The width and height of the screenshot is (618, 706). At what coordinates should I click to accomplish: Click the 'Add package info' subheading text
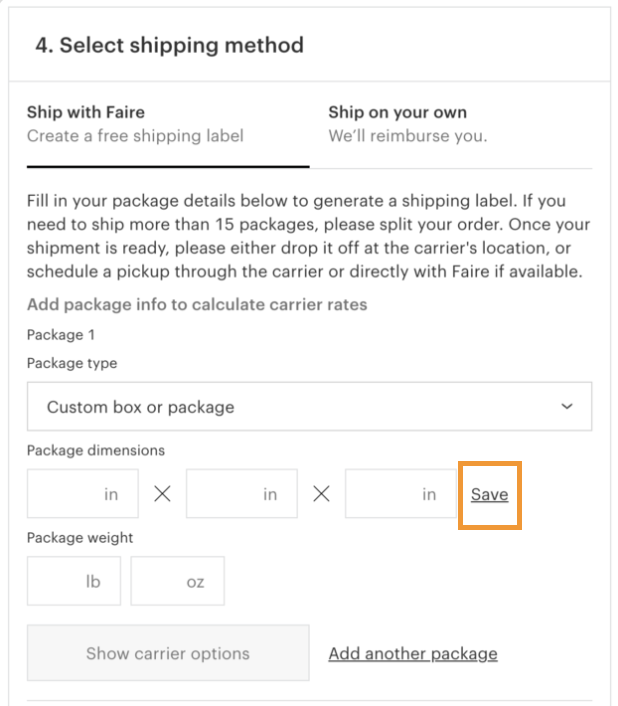pos(197,304)
